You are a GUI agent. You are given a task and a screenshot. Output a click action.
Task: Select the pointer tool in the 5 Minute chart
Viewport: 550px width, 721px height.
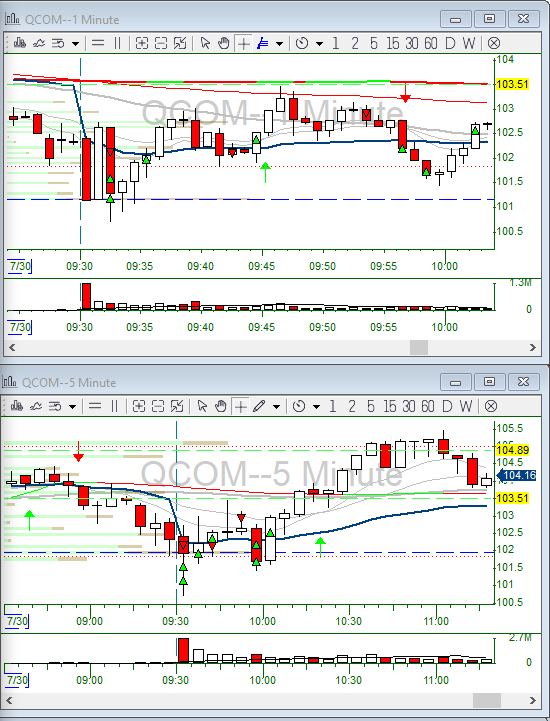(x=202, y=406)
